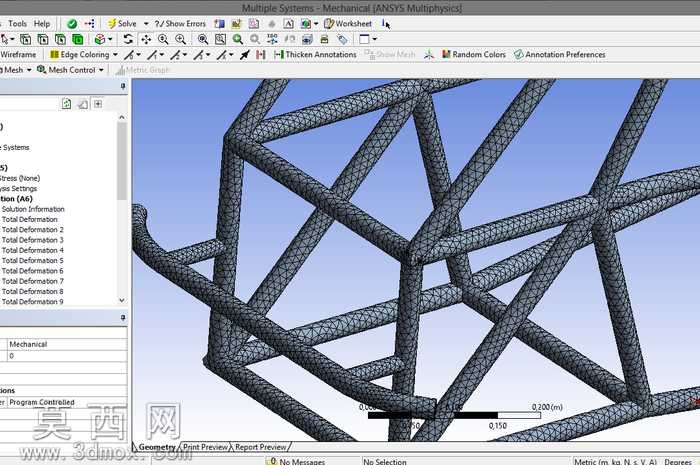Click the outline scrollbar down arrow

pos(121,300)
